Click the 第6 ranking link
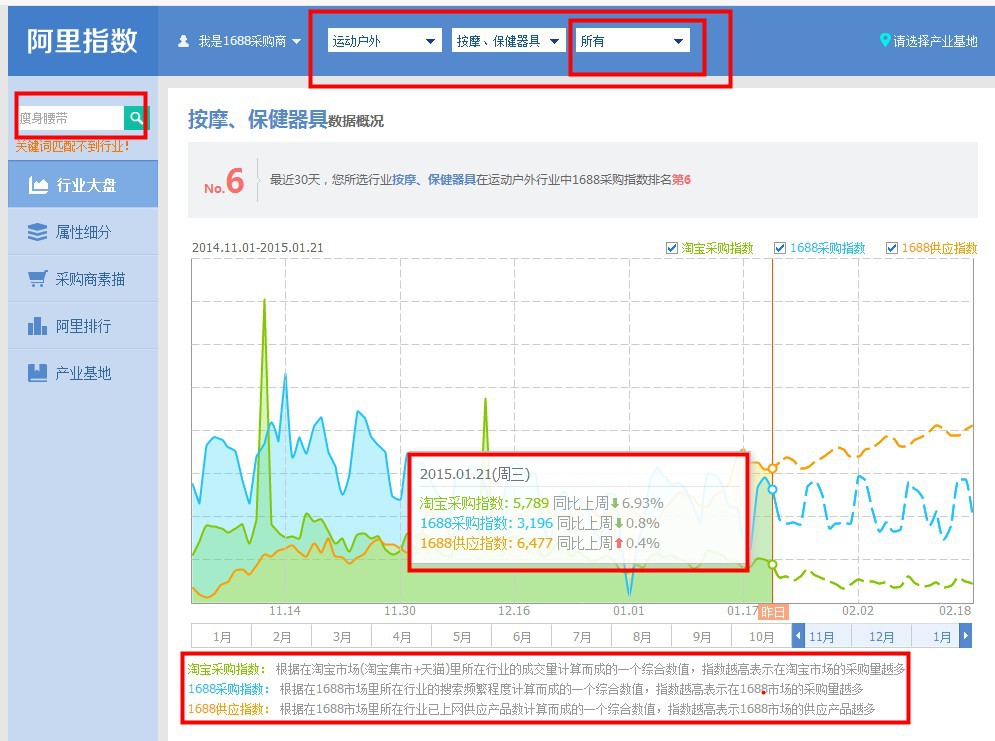 coord(682,180)
